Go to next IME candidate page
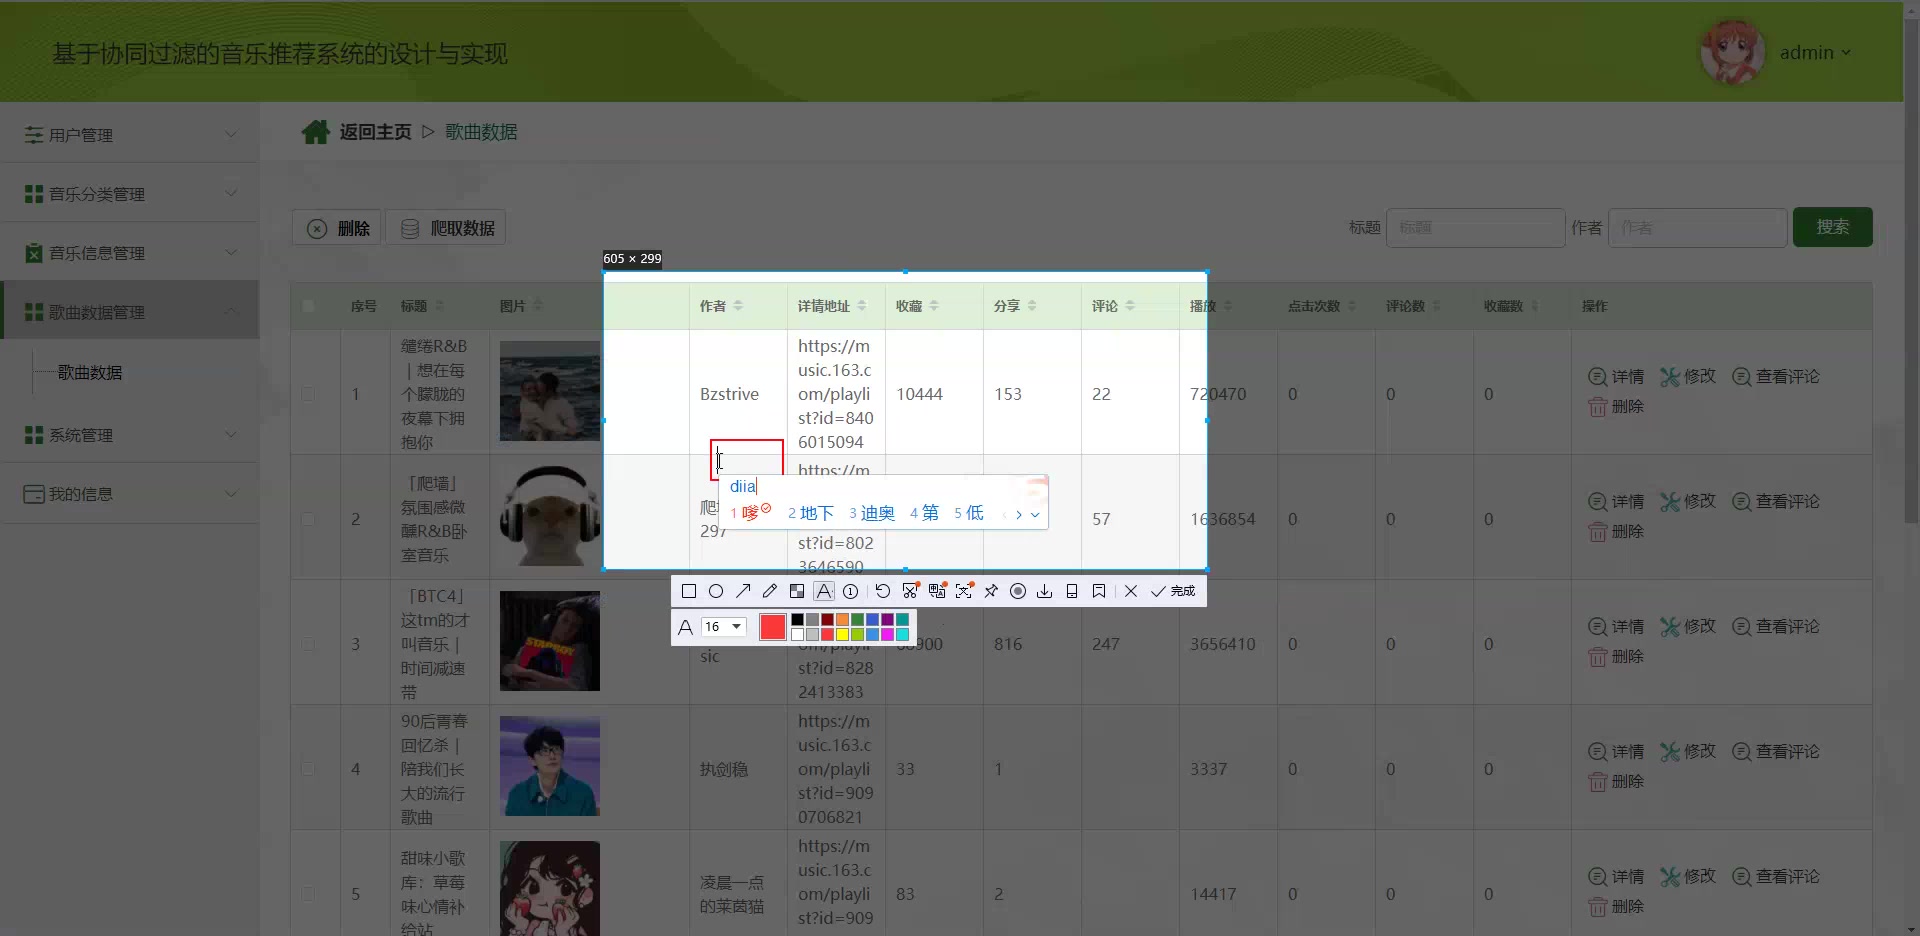This screenshot has height=936, width=1920. pyautogui.click(x=1019, y=515)
